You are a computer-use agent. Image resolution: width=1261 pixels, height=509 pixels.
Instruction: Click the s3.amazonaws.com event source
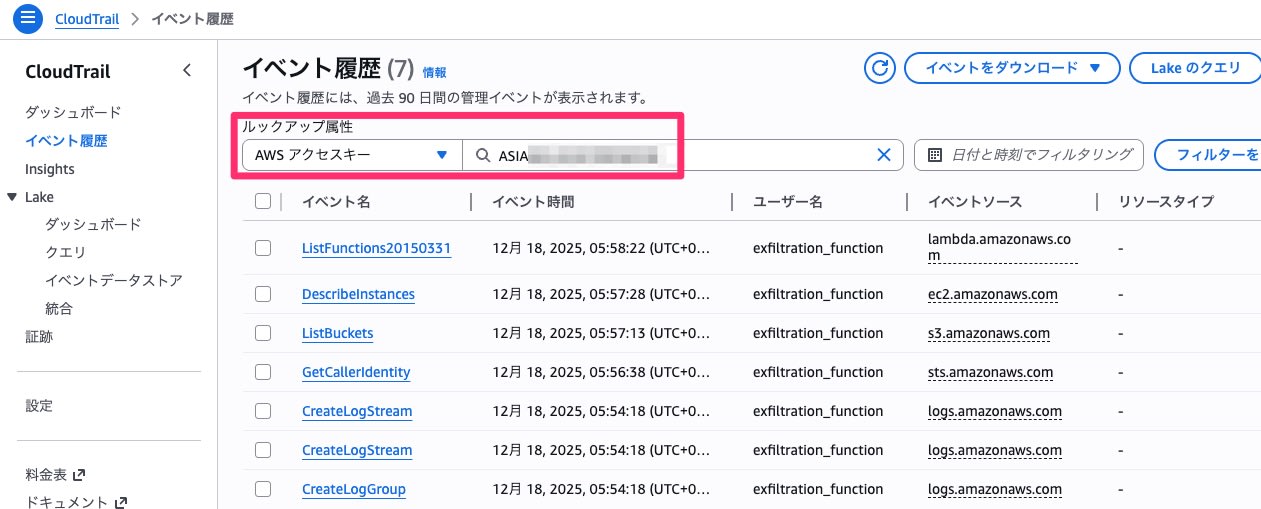tap(989, 333)
